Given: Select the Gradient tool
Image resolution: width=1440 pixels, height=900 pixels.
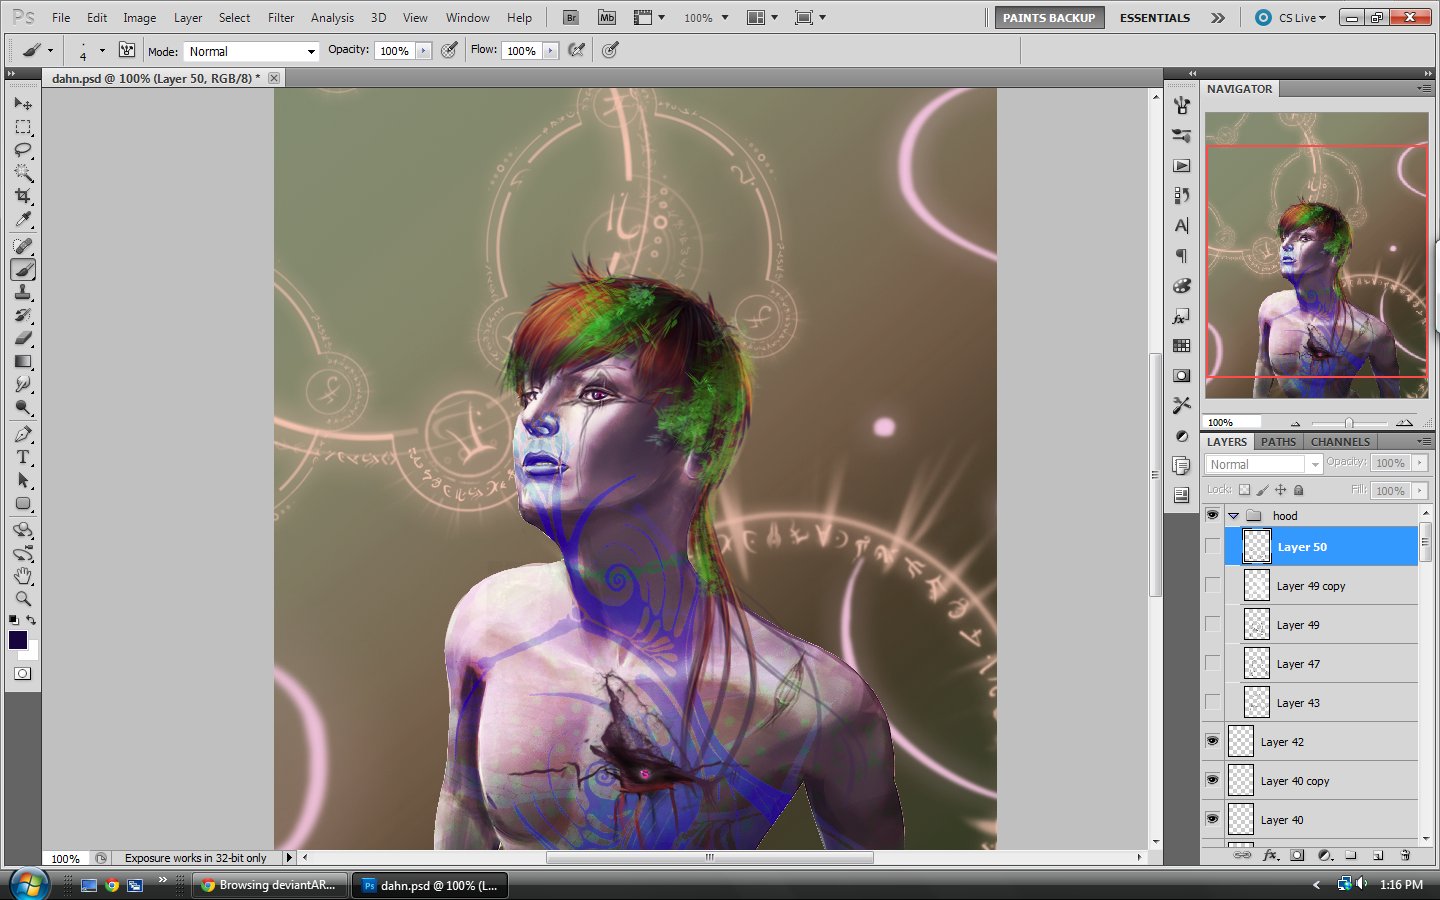Looking at the screenshot, I should (23, 361).
